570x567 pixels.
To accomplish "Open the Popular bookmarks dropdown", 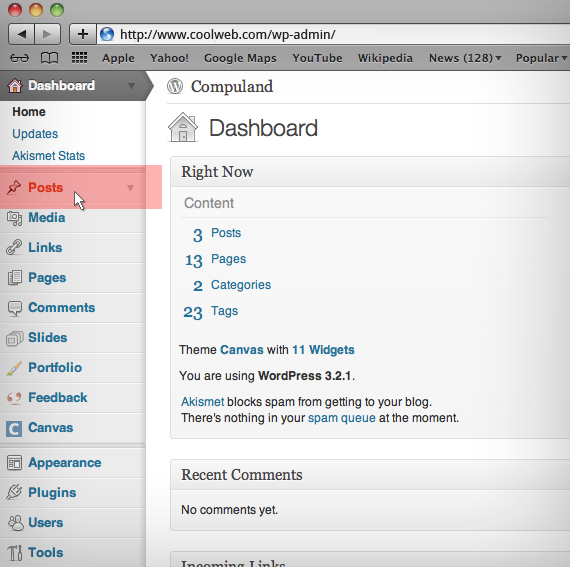I will 541,58.
